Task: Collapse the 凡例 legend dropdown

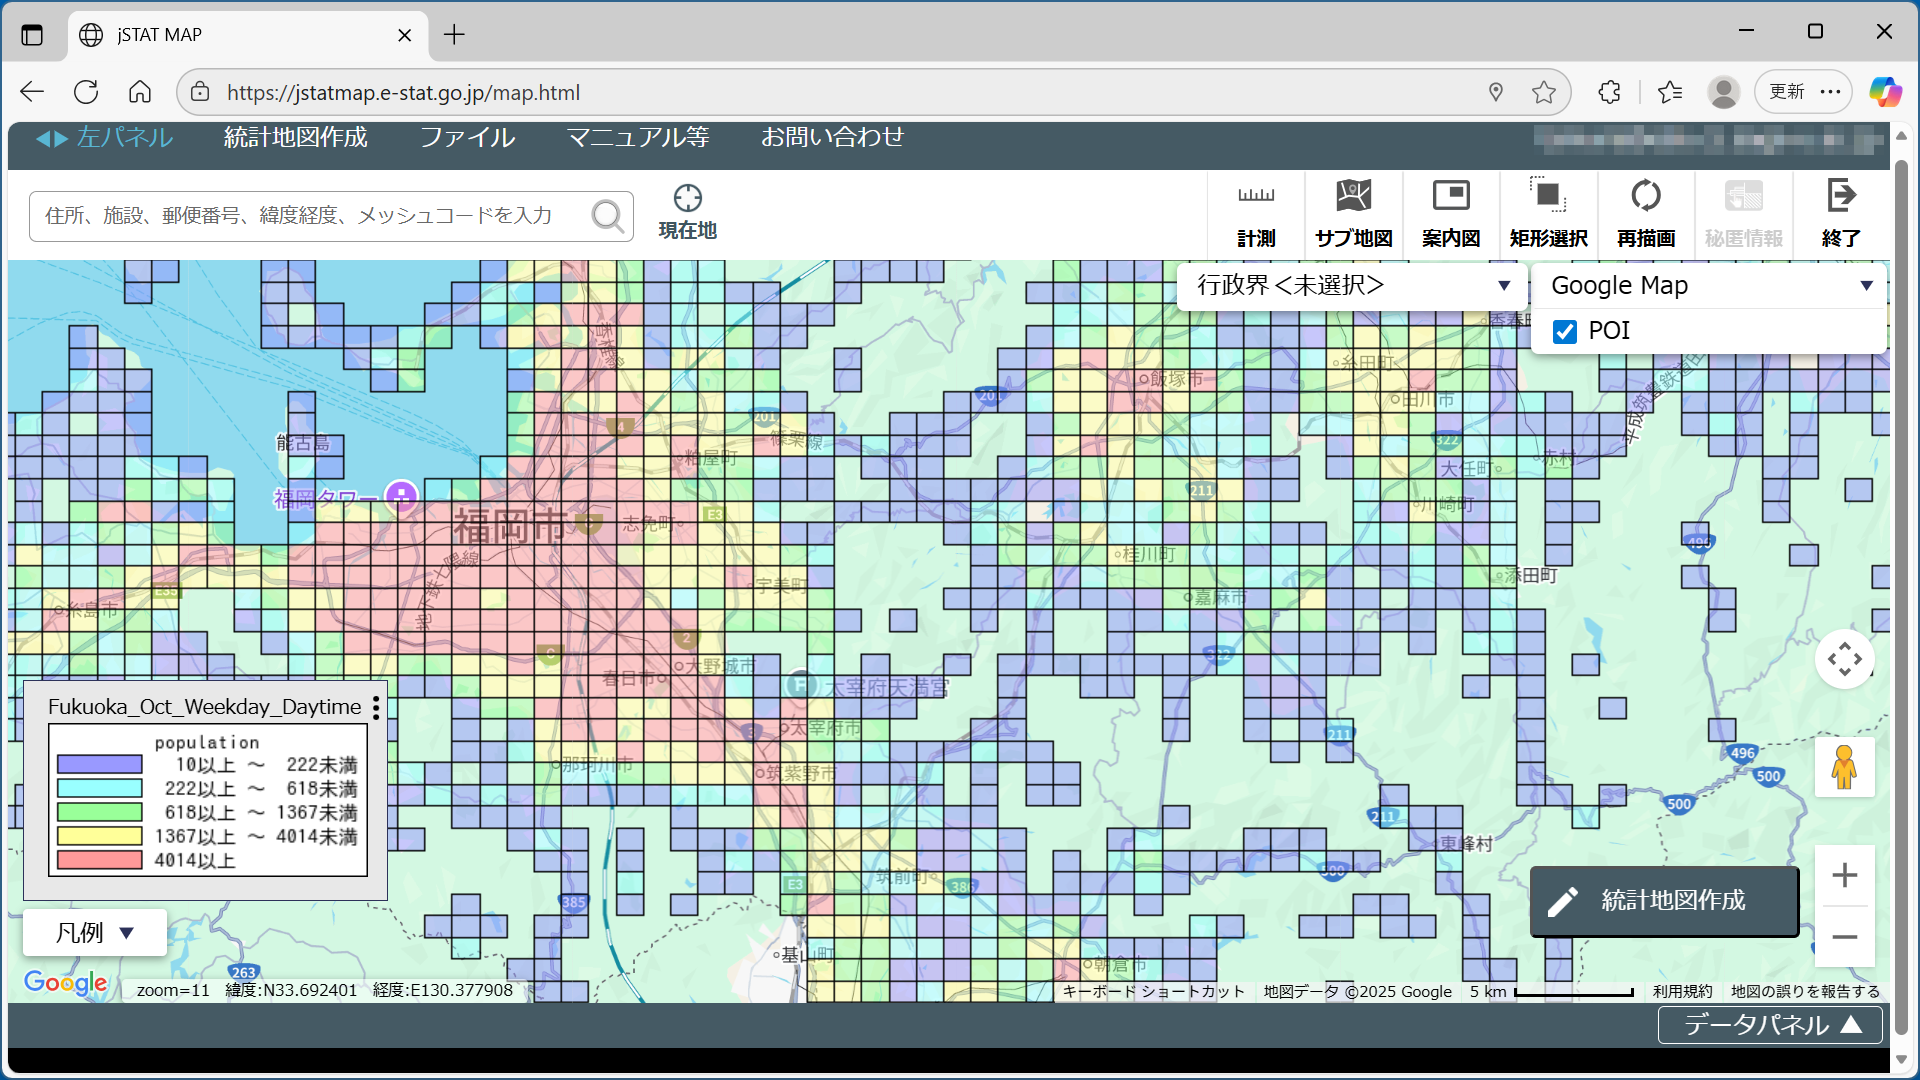Action: [95, 933]
